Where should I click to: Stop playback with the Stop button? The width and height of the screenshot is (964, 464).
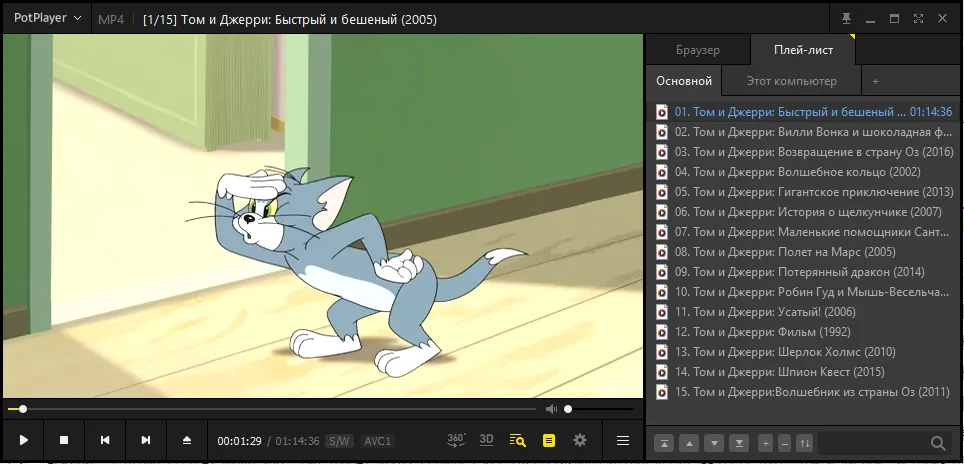tap(64, 440)
